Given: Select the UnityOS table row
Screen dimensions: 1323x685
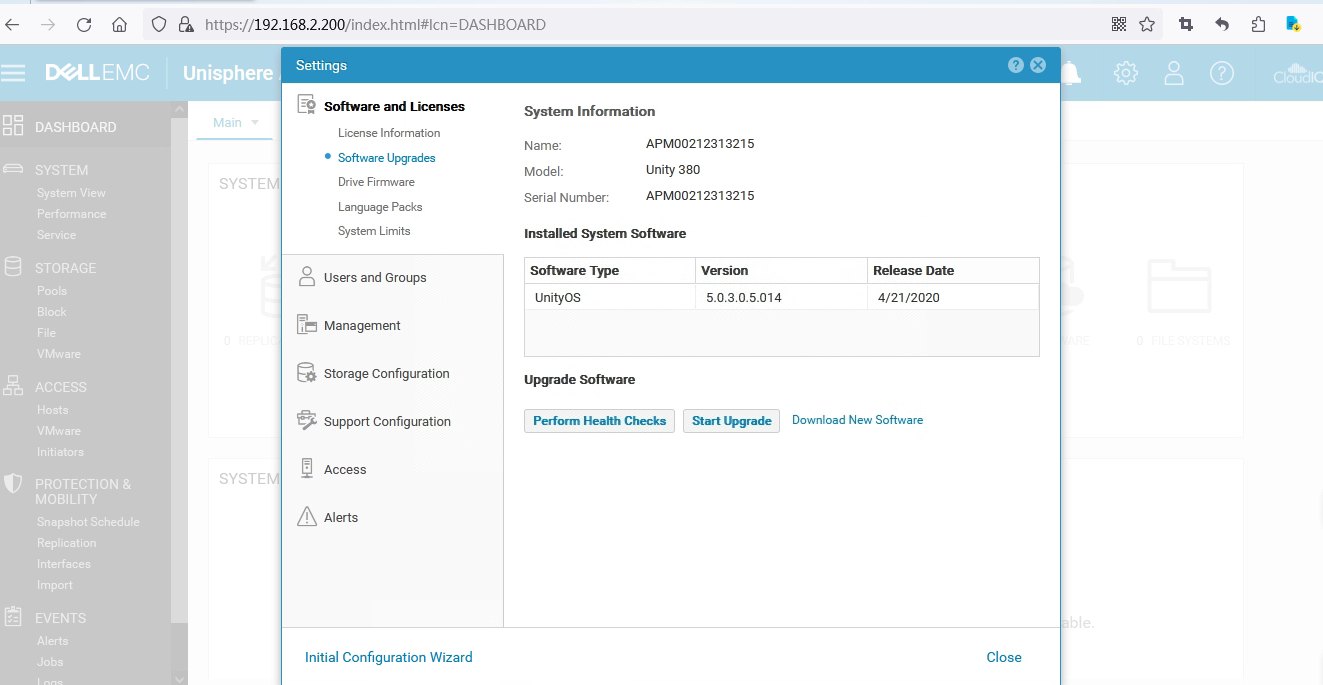Looking at the screenshot, I should (782, 297).
